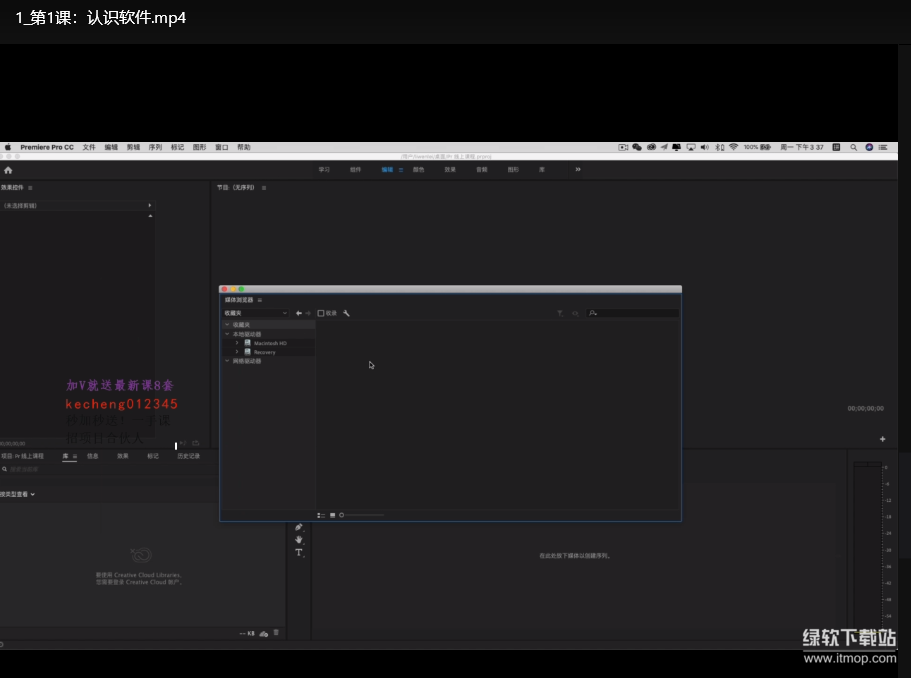Open the 信息 tab
This screenshot has height=678, width=911.
click(92, 456)
